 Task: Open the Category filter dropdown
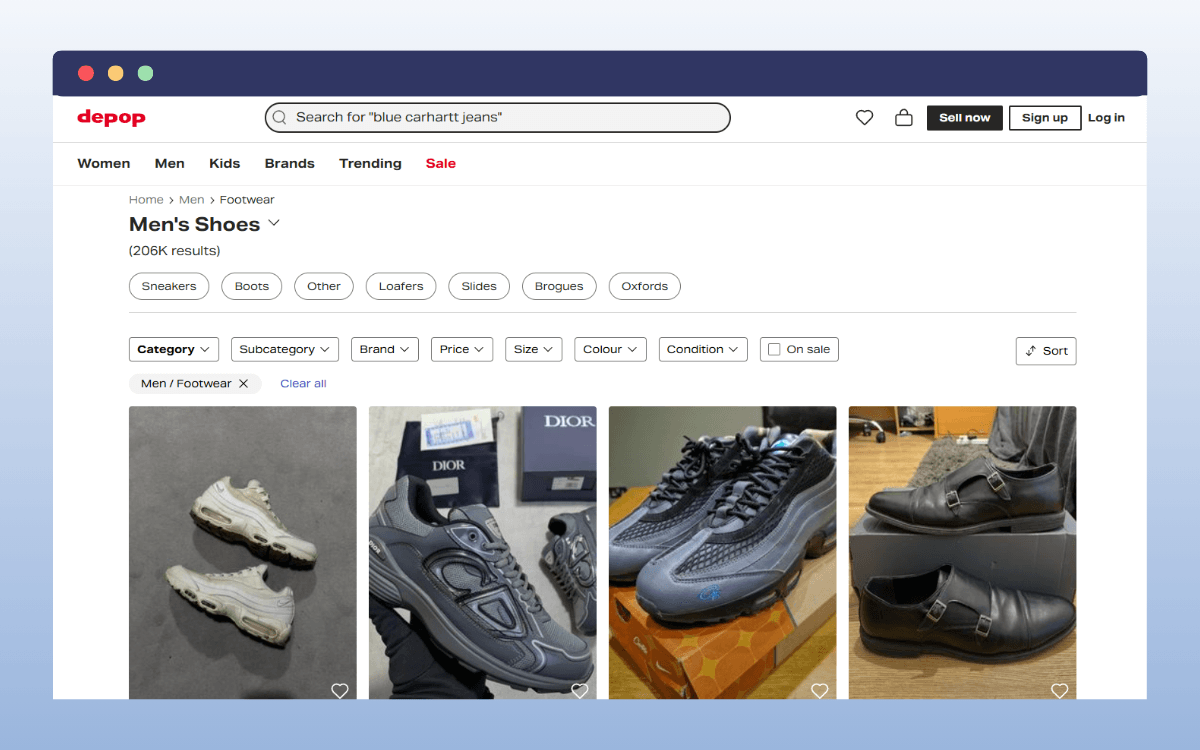click(x=173, y=349)
